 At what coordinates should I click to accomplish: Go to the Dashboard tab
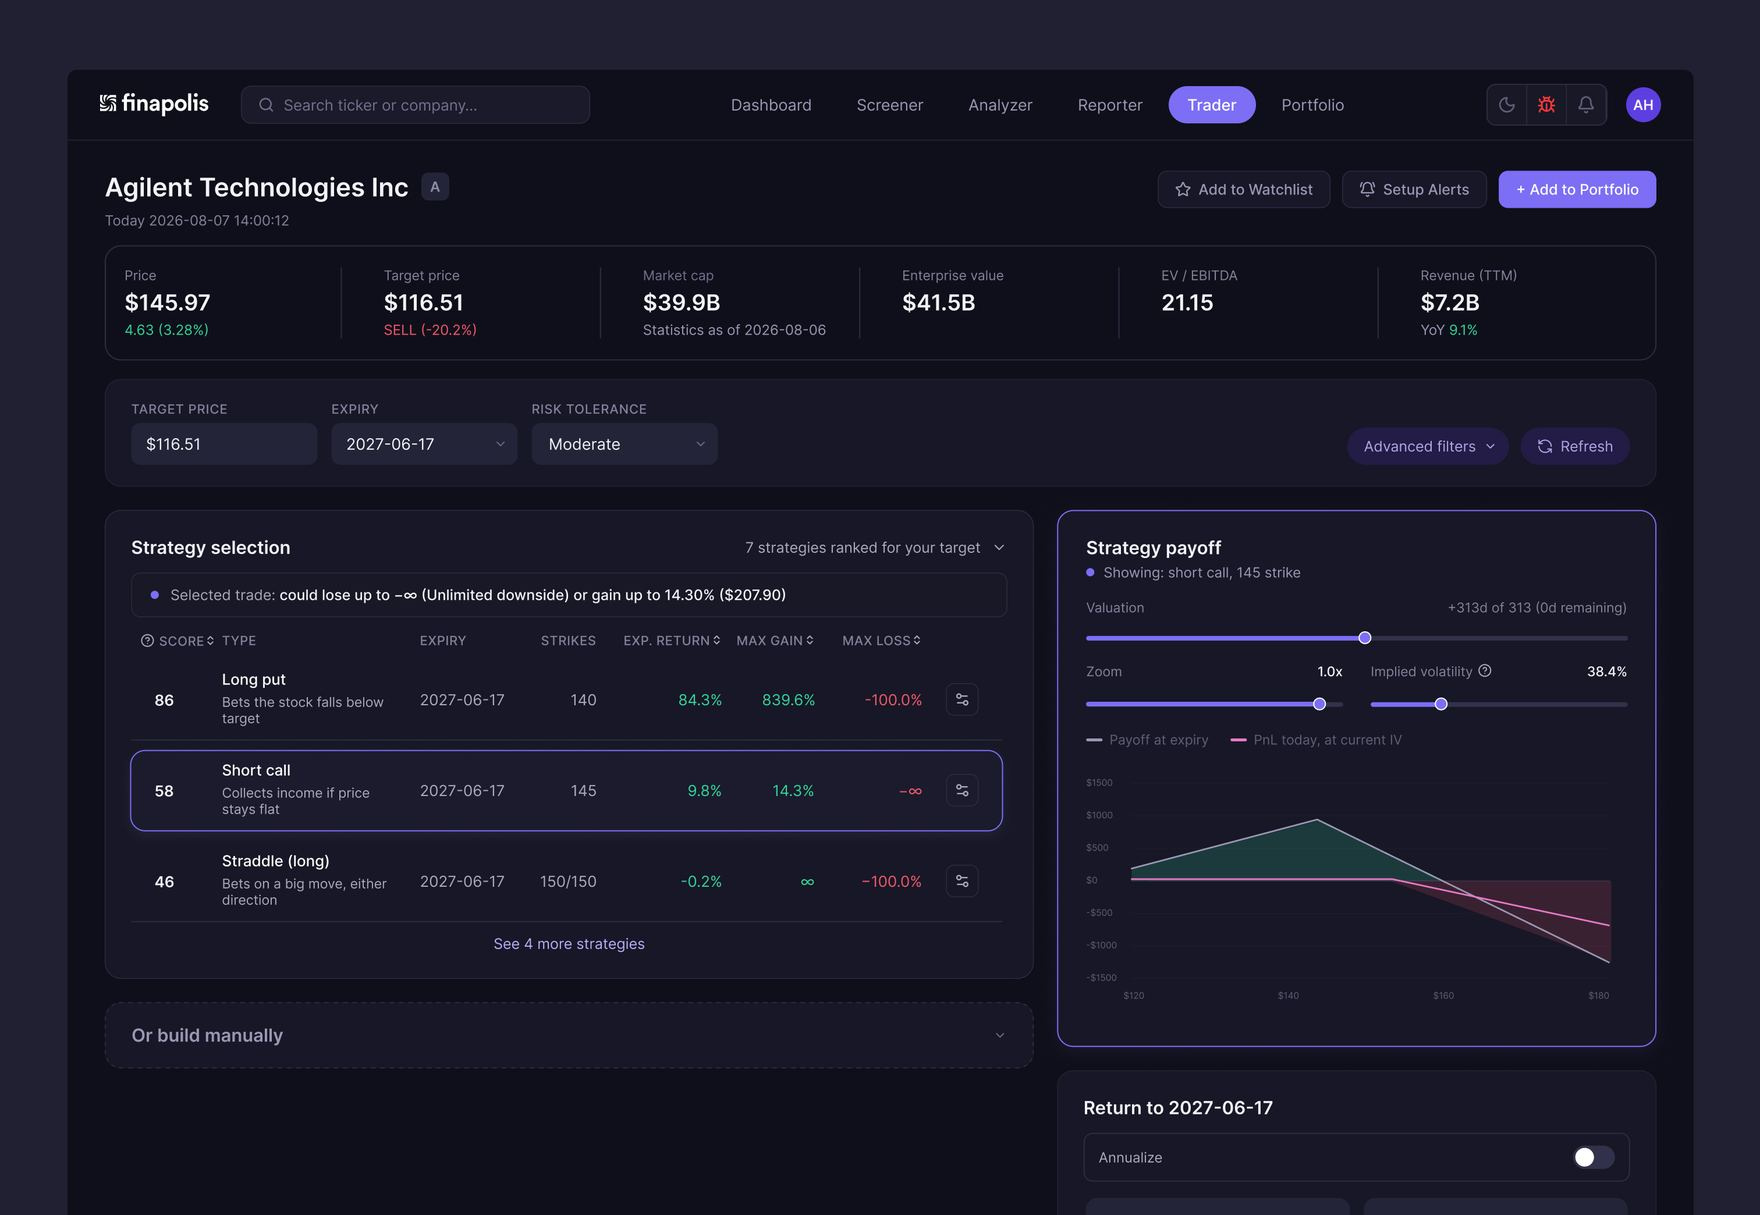pos(771,105)
